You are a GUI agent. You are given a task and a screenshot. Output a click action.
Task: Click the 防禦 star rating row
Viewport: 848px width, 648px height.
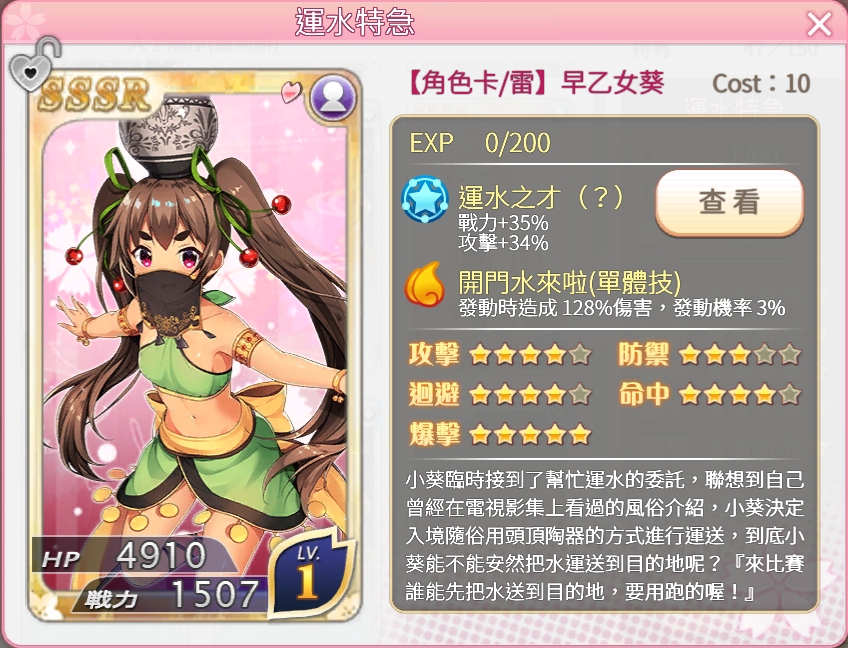[x=709, y=355]
